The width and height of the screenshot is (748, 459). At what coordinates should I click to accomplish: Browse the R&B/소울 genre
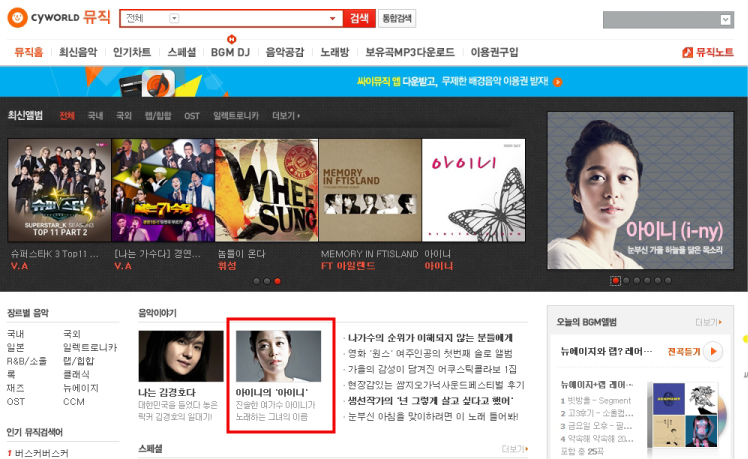(x=27, y=361)
